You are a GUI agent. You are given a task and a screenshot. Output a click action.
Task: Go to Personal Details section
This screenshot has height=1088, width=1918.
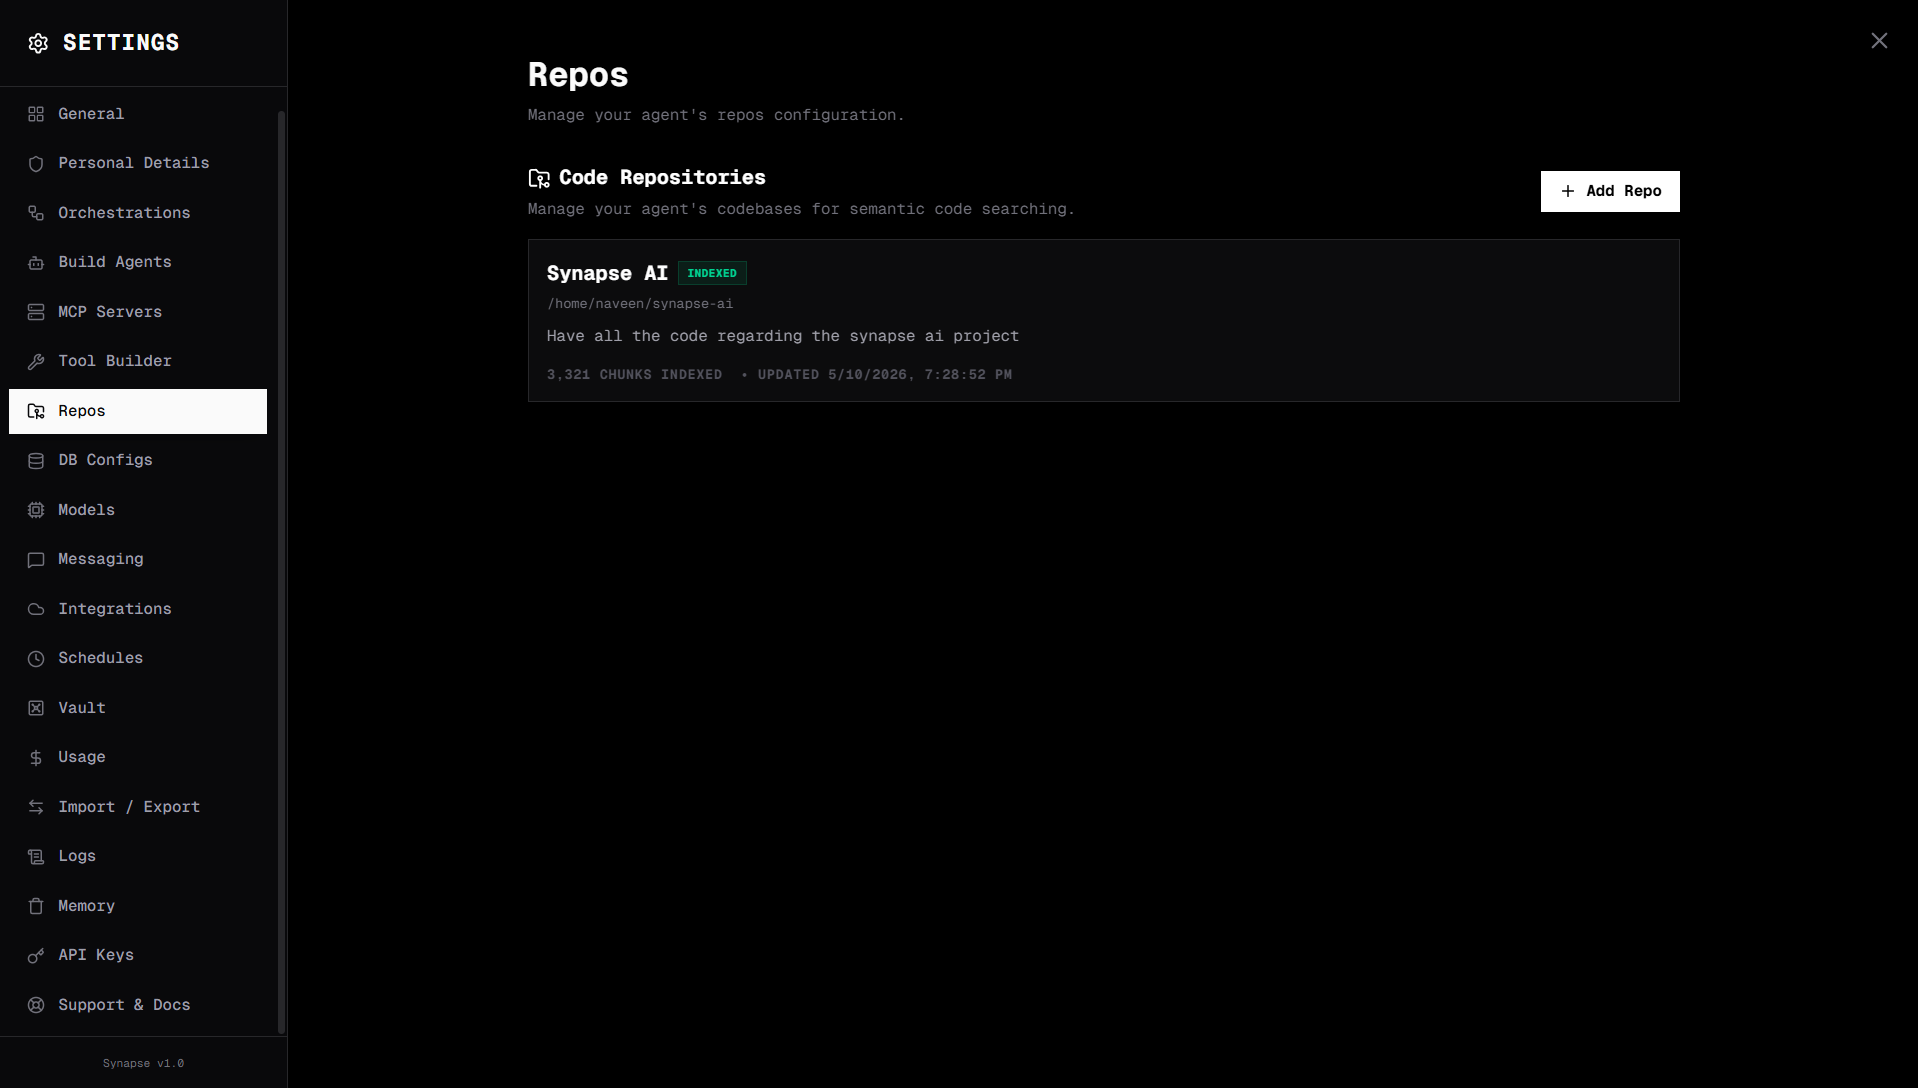coord(138,163)
